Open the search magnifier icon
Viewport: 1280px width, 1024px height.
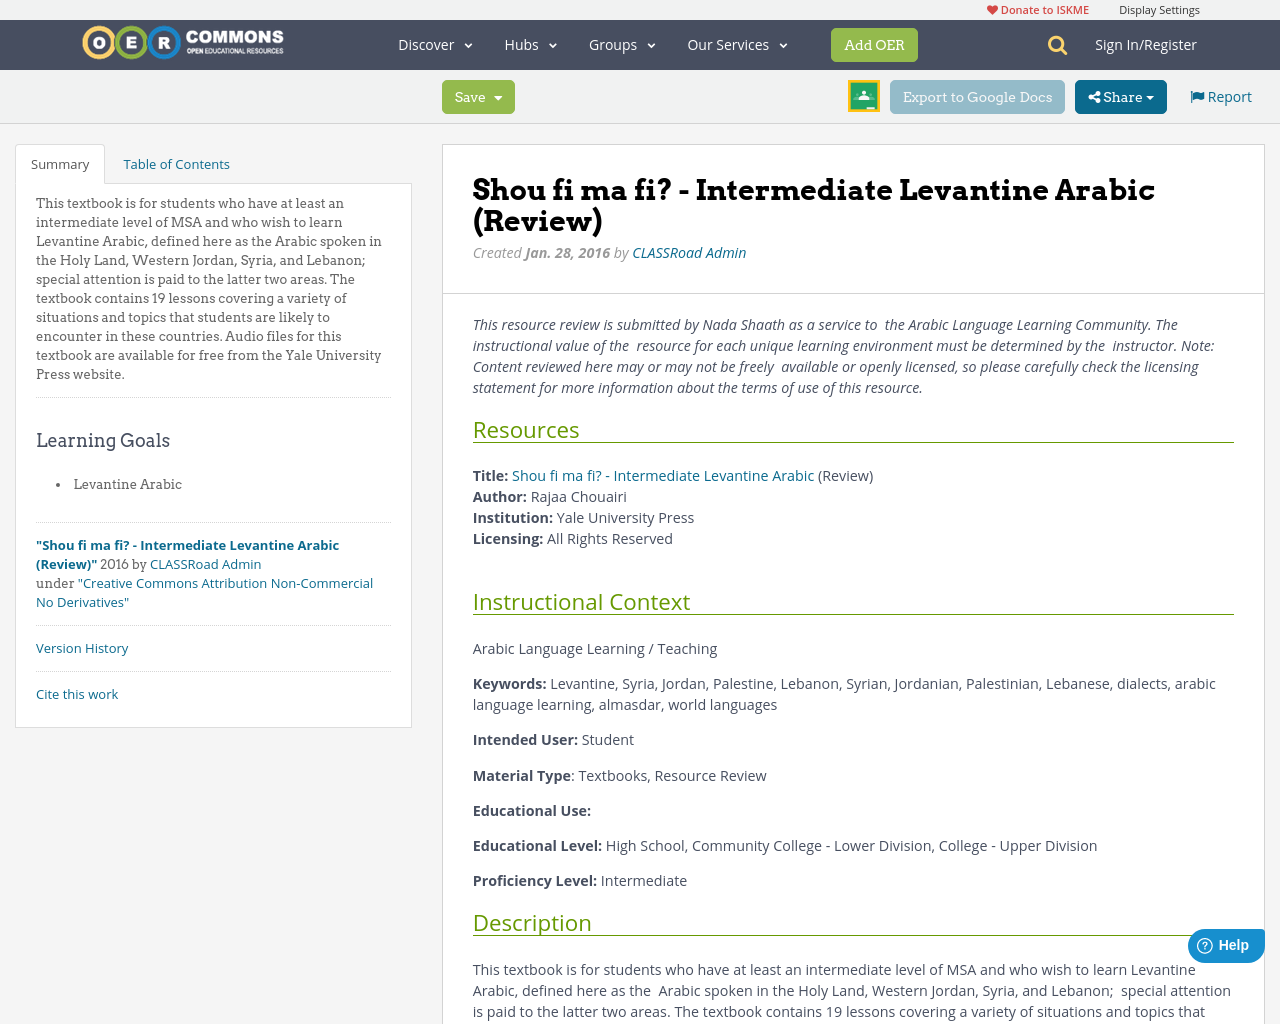[1057, 45]
